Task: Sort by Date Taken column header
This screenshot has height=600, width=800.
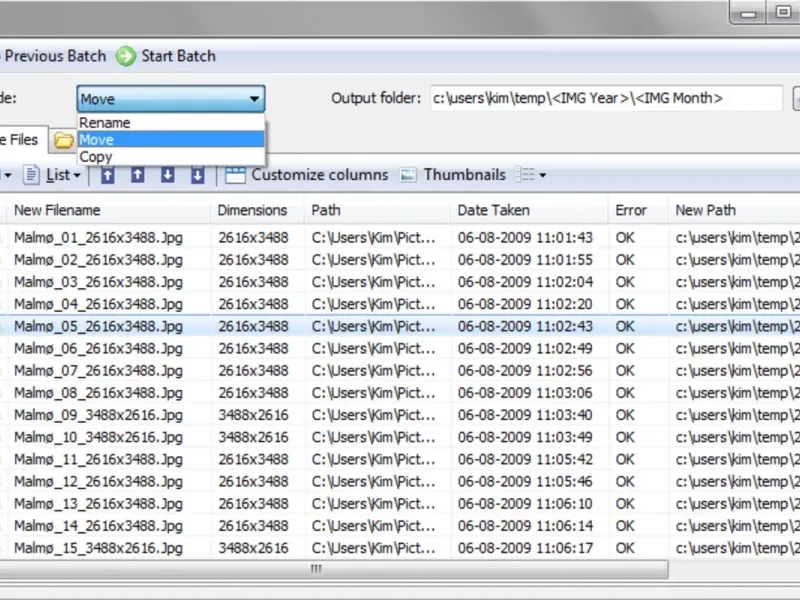Action: 529,210
